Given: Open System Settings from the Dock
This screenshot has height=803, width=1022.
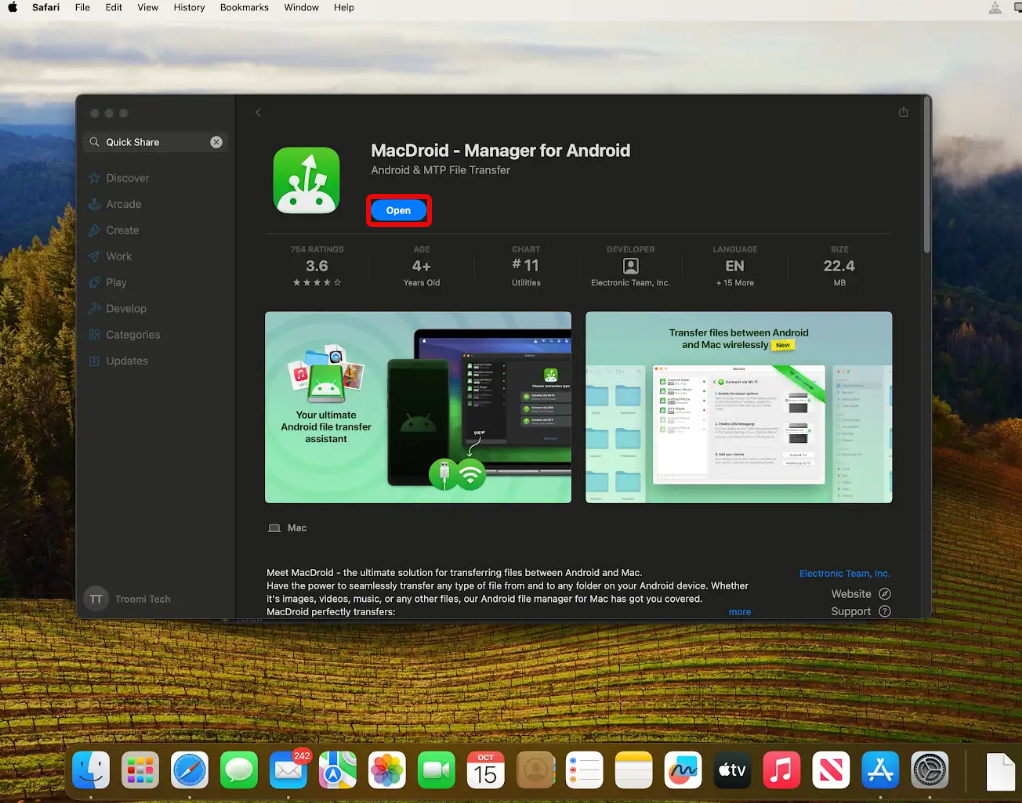Looking at the screenshot, I should click(929, 770).
